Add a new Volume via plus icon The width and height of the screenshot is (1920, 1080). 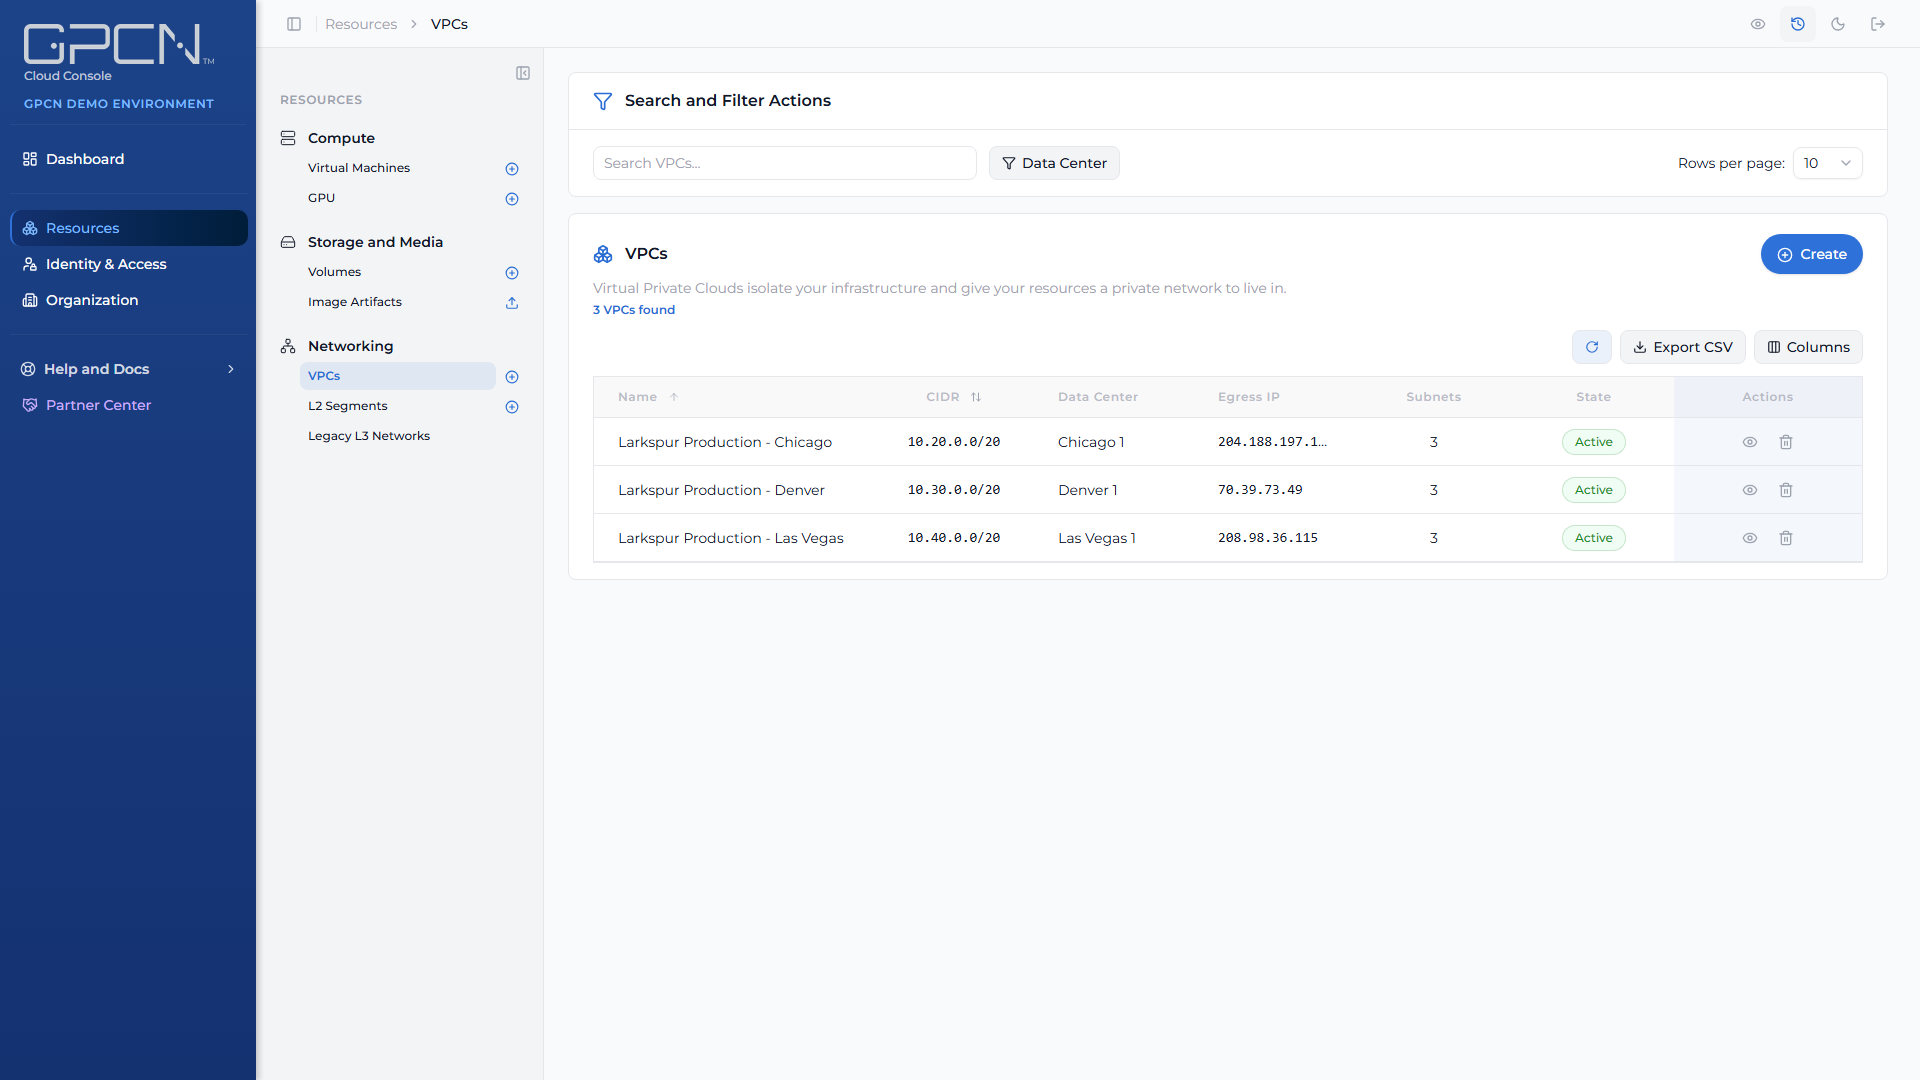point(512,273)
